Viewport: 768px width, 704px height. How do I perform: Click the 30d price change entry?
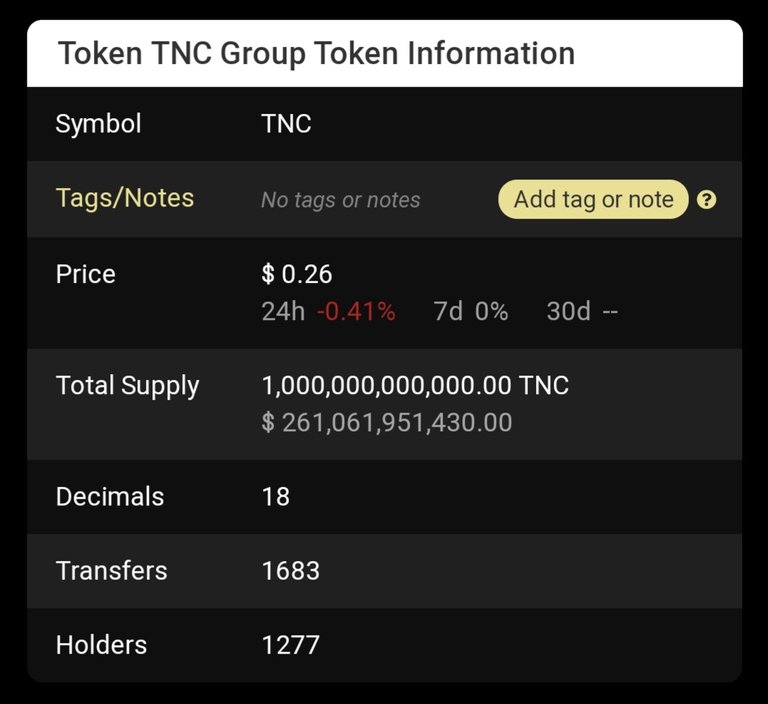[582, 312]
